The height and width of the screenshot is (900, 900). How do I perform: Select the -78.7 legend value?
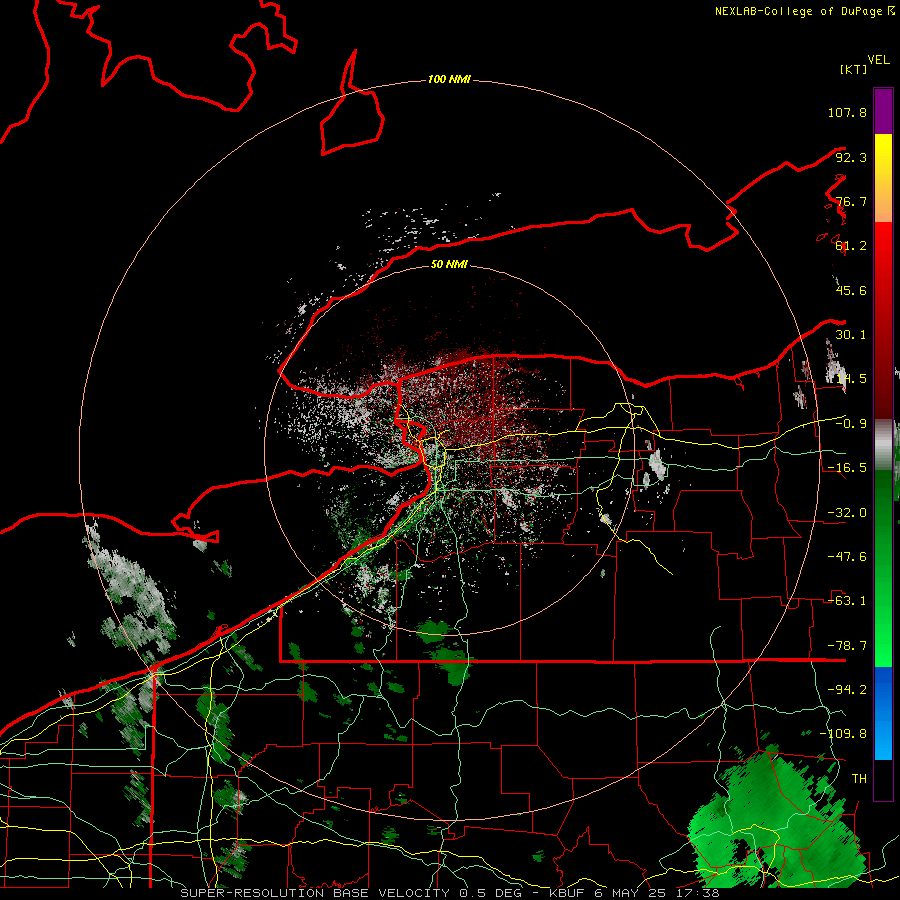847,646
